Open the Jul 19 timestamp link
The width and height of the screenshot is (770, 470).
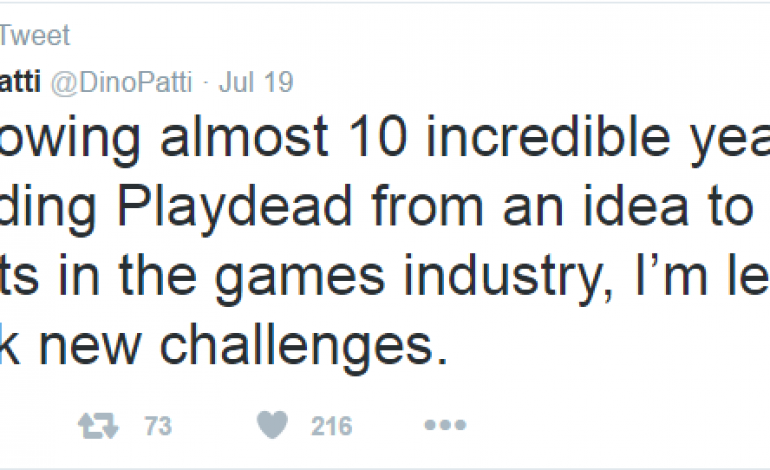pyautogui.click(x=263, y=82)
